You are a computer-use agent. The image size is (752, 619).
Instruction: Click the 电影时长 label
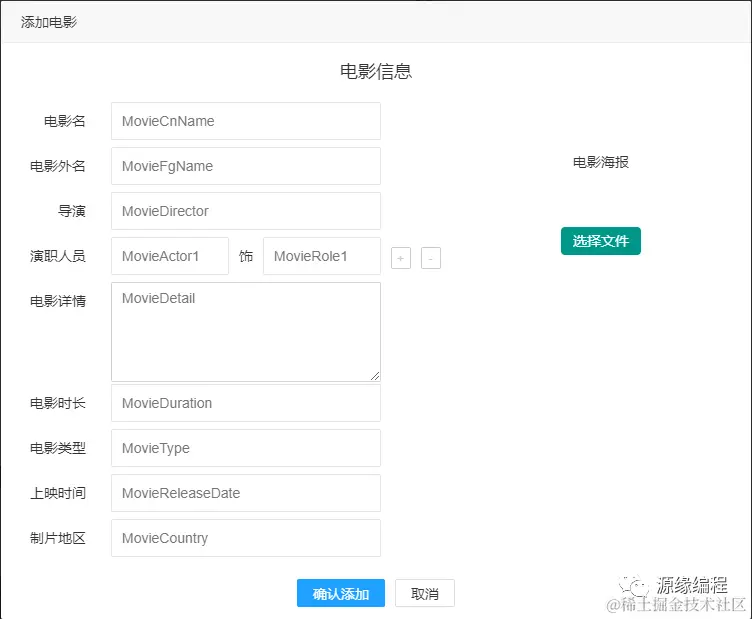coord(58,403)
